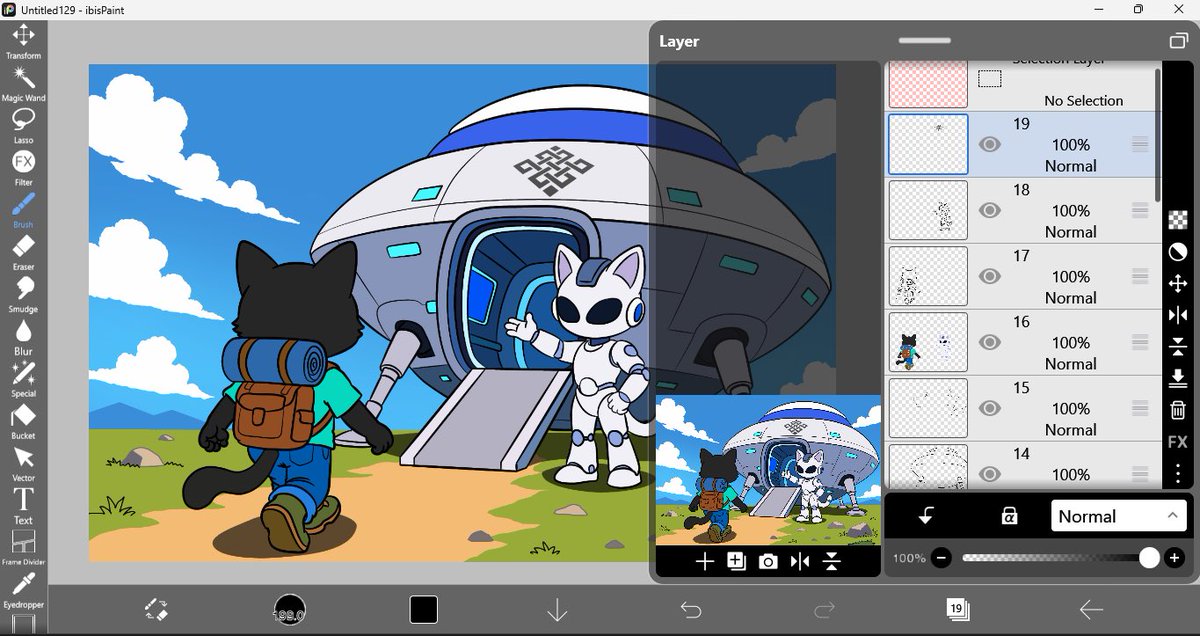Hide layer 14 with eye icon
The height and width of the screenshot is (636, 1200).
tap(990, 474)
